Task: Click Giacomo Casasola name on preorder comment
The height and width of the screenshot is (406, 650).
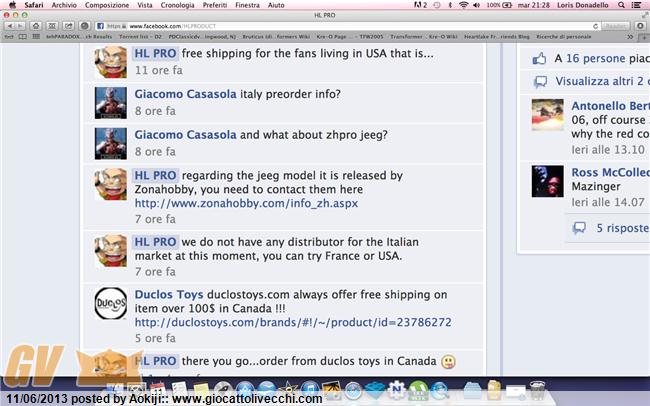Action: tap(185, 94)
